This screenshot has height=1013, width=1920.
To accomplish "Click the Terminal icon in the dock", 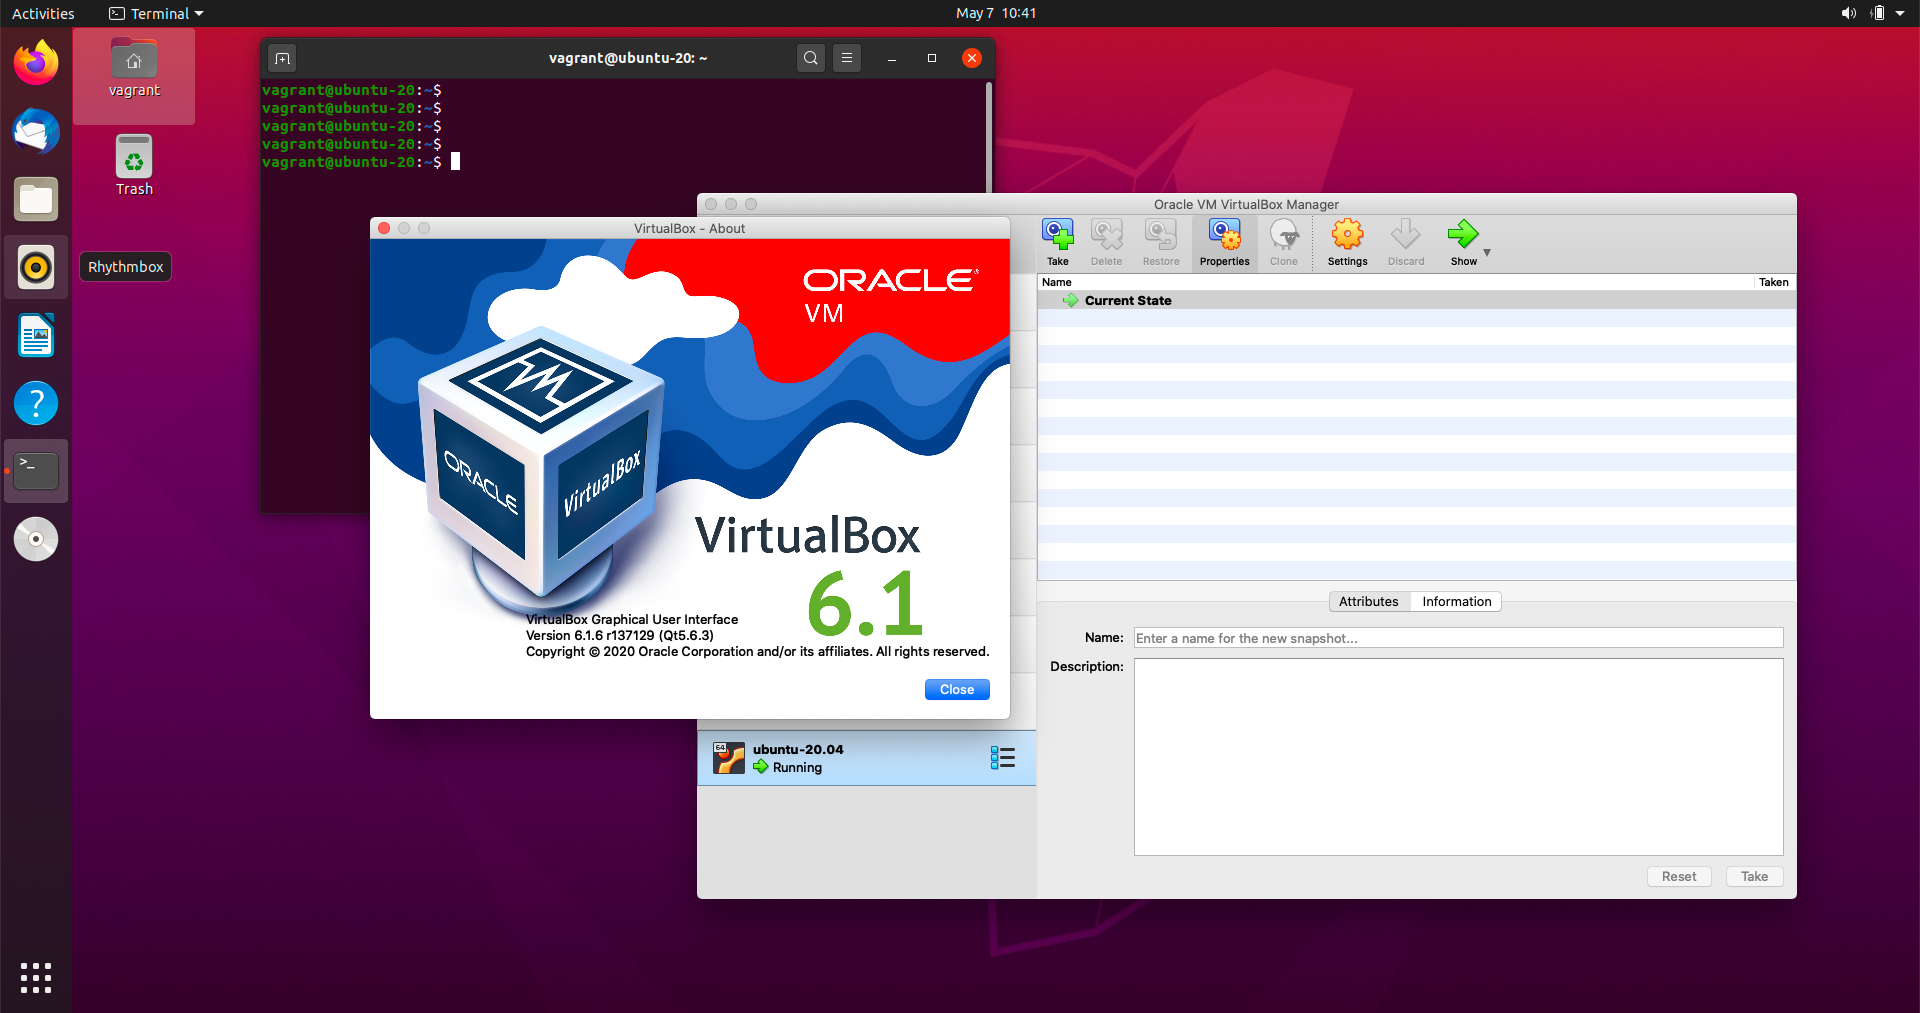I will coord(36,471).
